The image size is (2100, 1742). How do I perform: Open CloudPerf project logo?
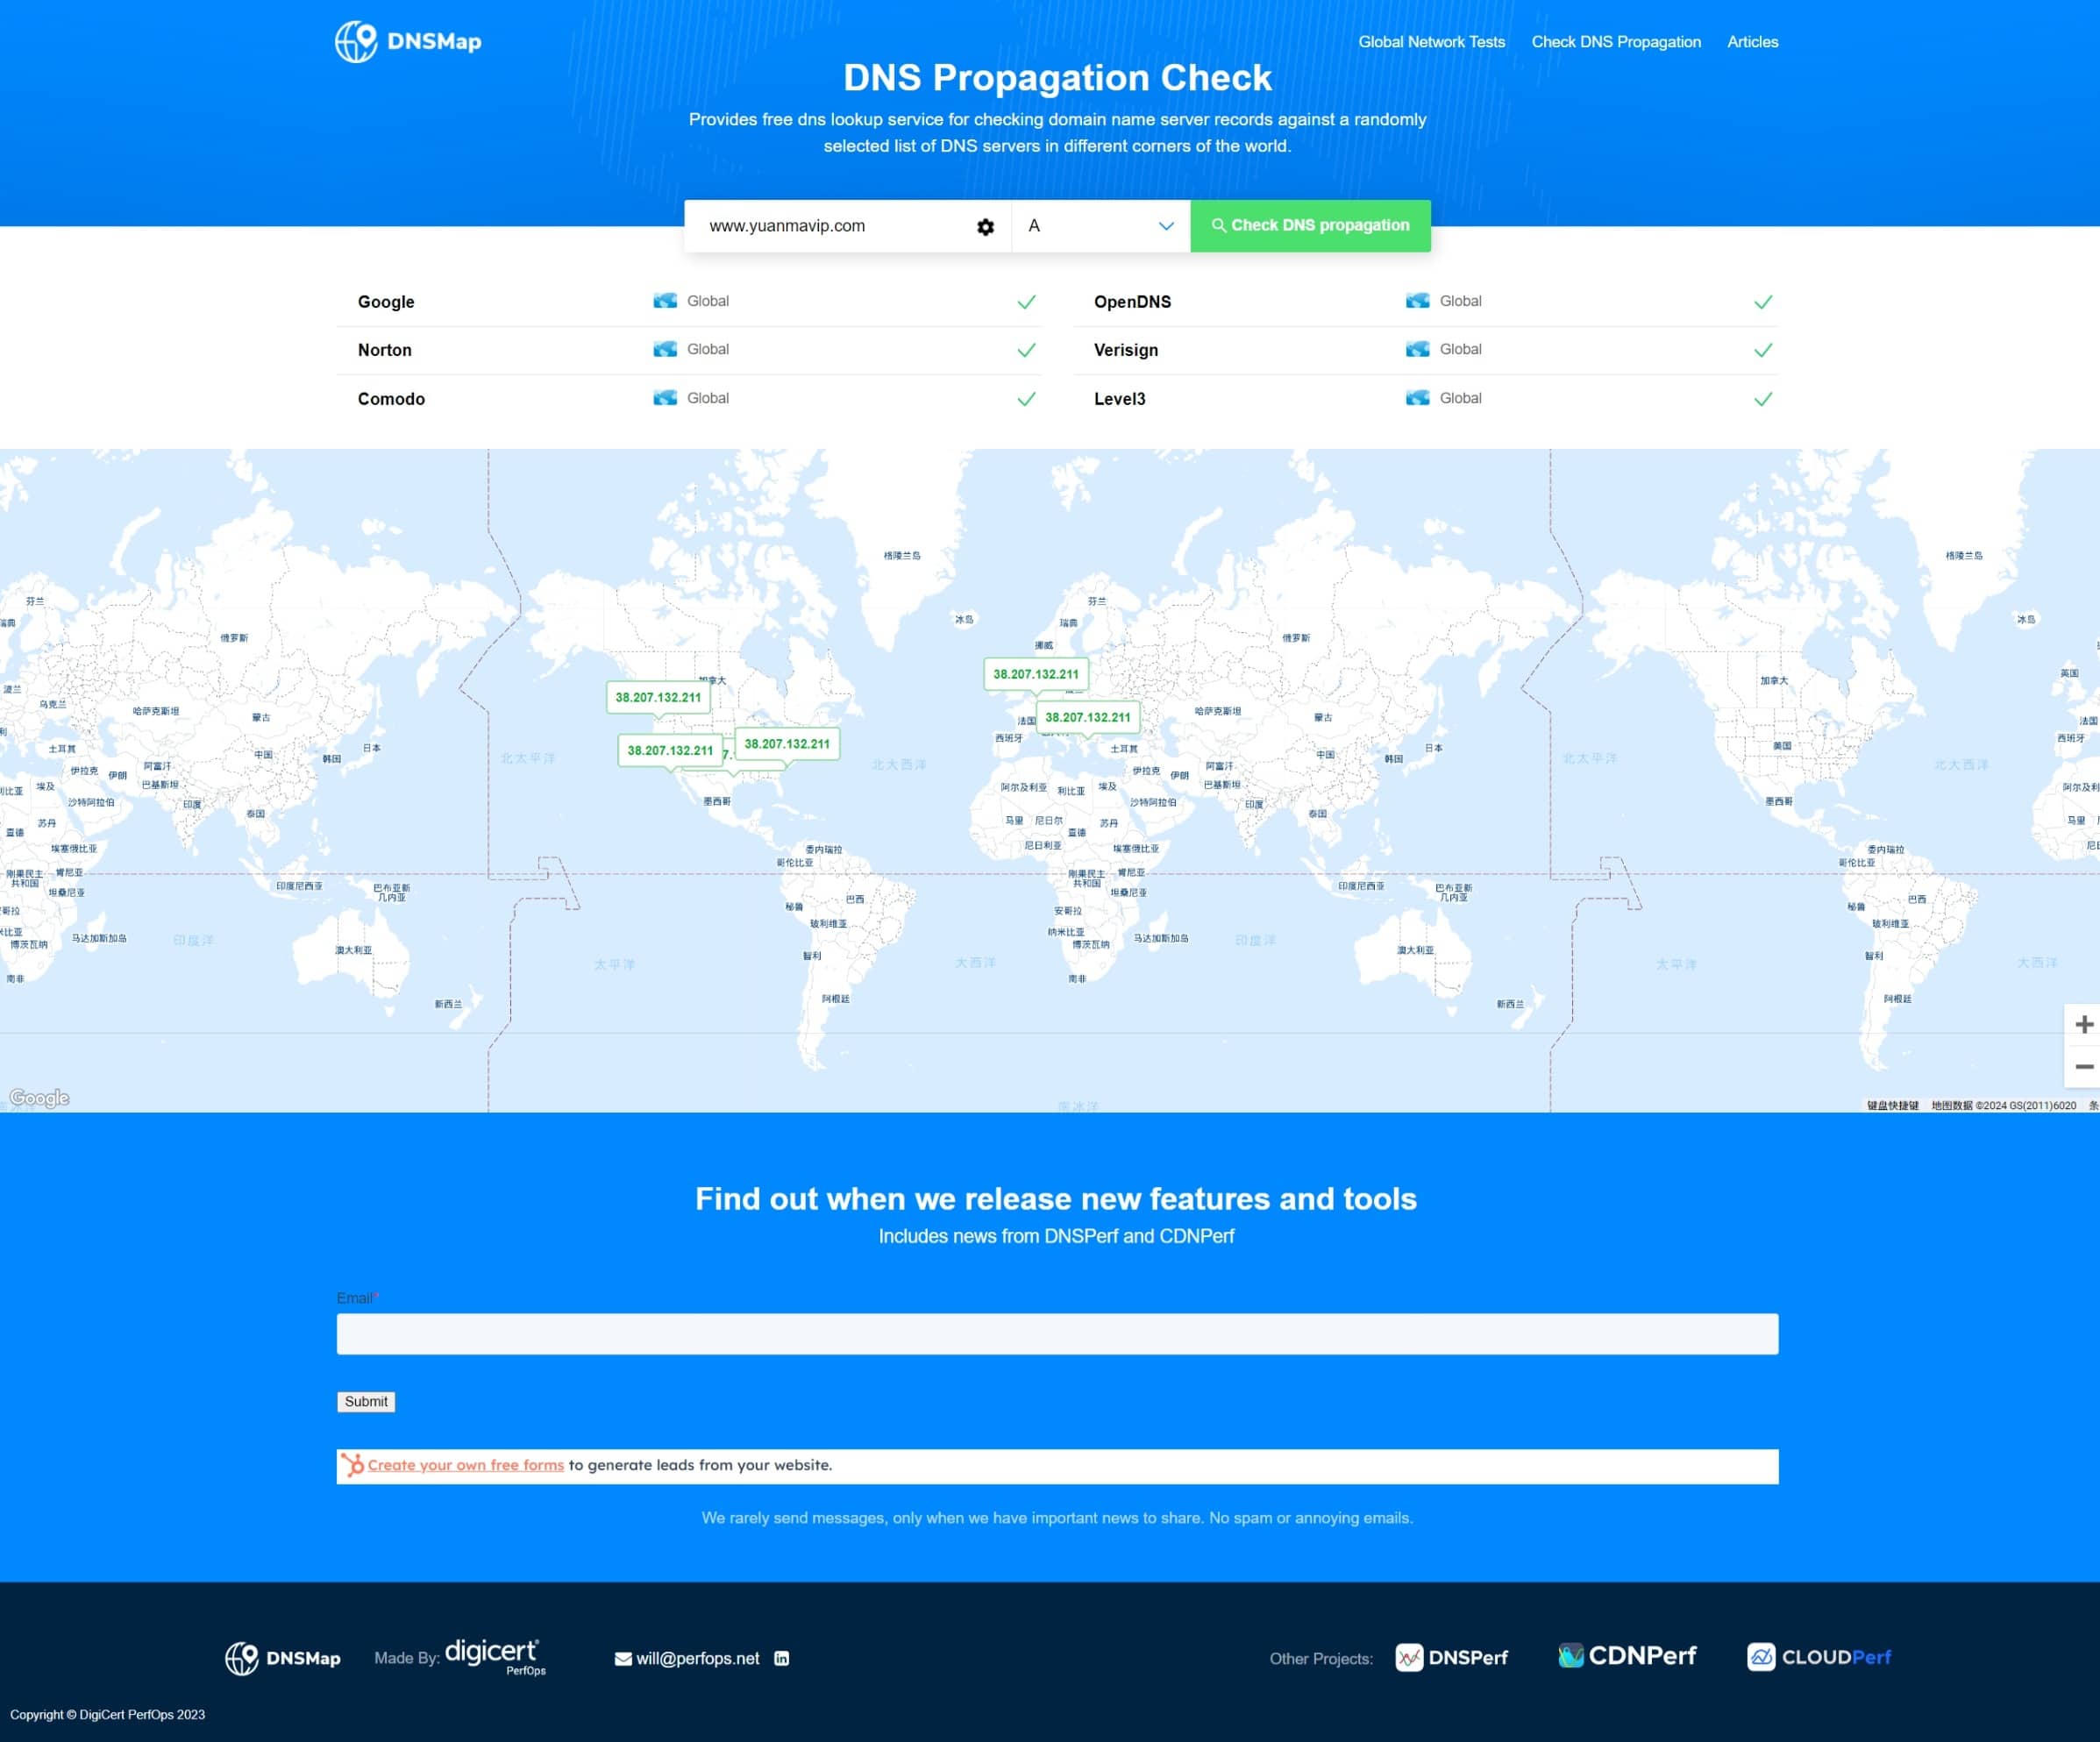click(1819, 1657)
